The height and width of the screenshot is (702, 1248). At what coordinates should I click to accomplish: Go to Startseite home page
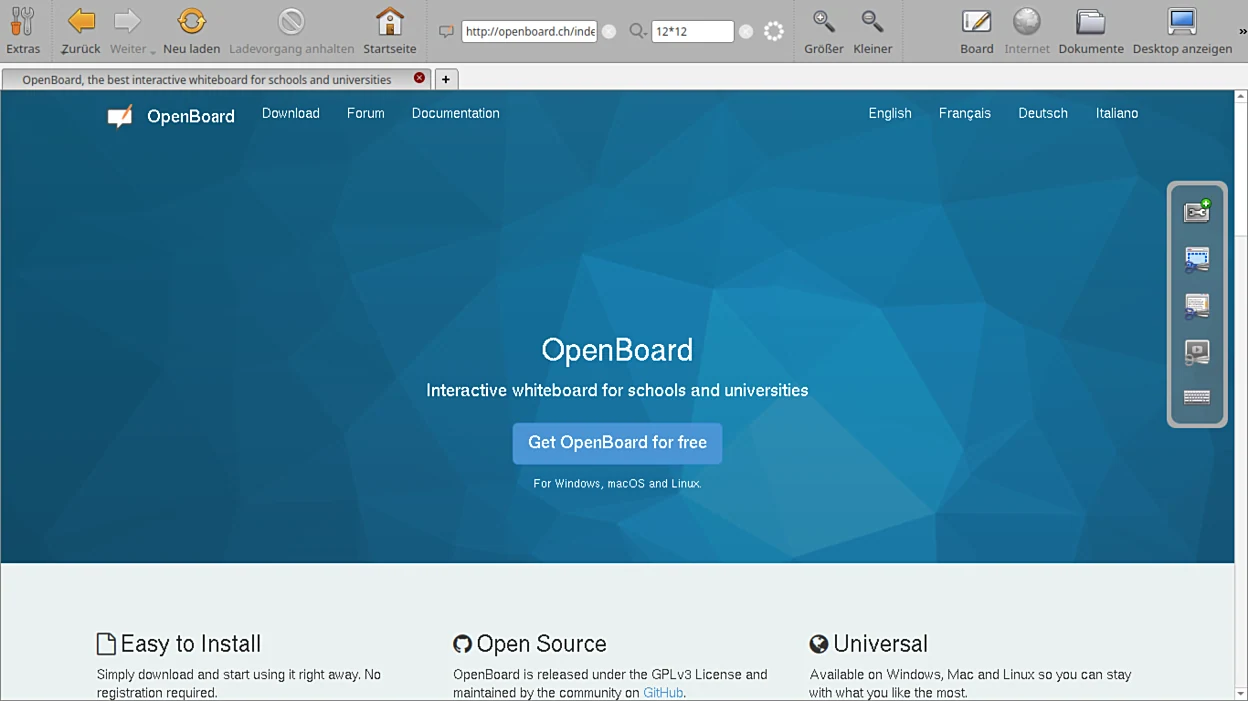tap(389, 30)
